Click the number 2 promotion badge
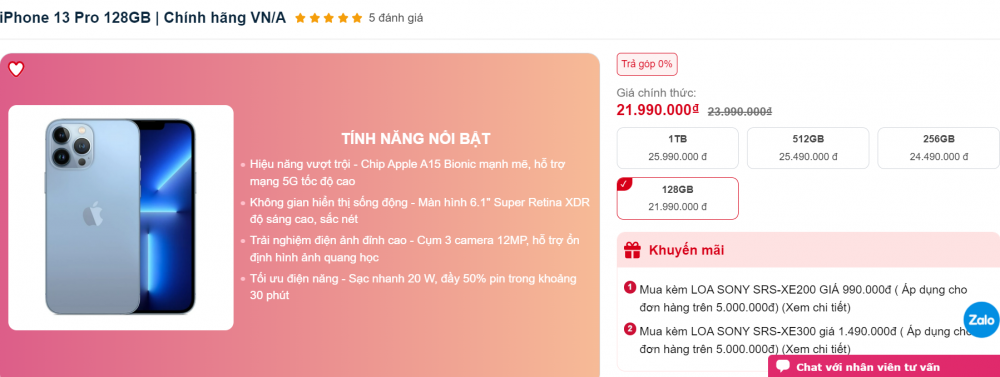Viewport: 1000px width, 377px height. point(630,329)
